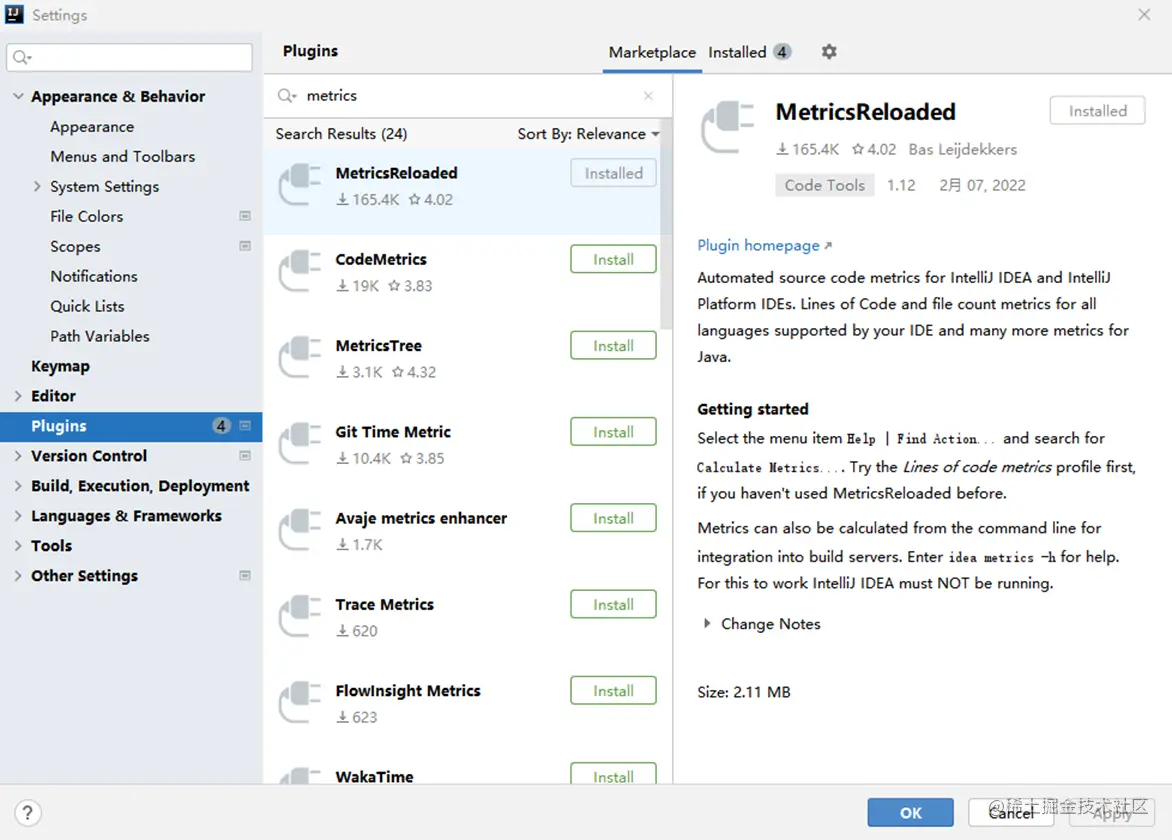1172x840 pixels.
Task: Click the Plugins updates badge showing 4
Action: 220,425
